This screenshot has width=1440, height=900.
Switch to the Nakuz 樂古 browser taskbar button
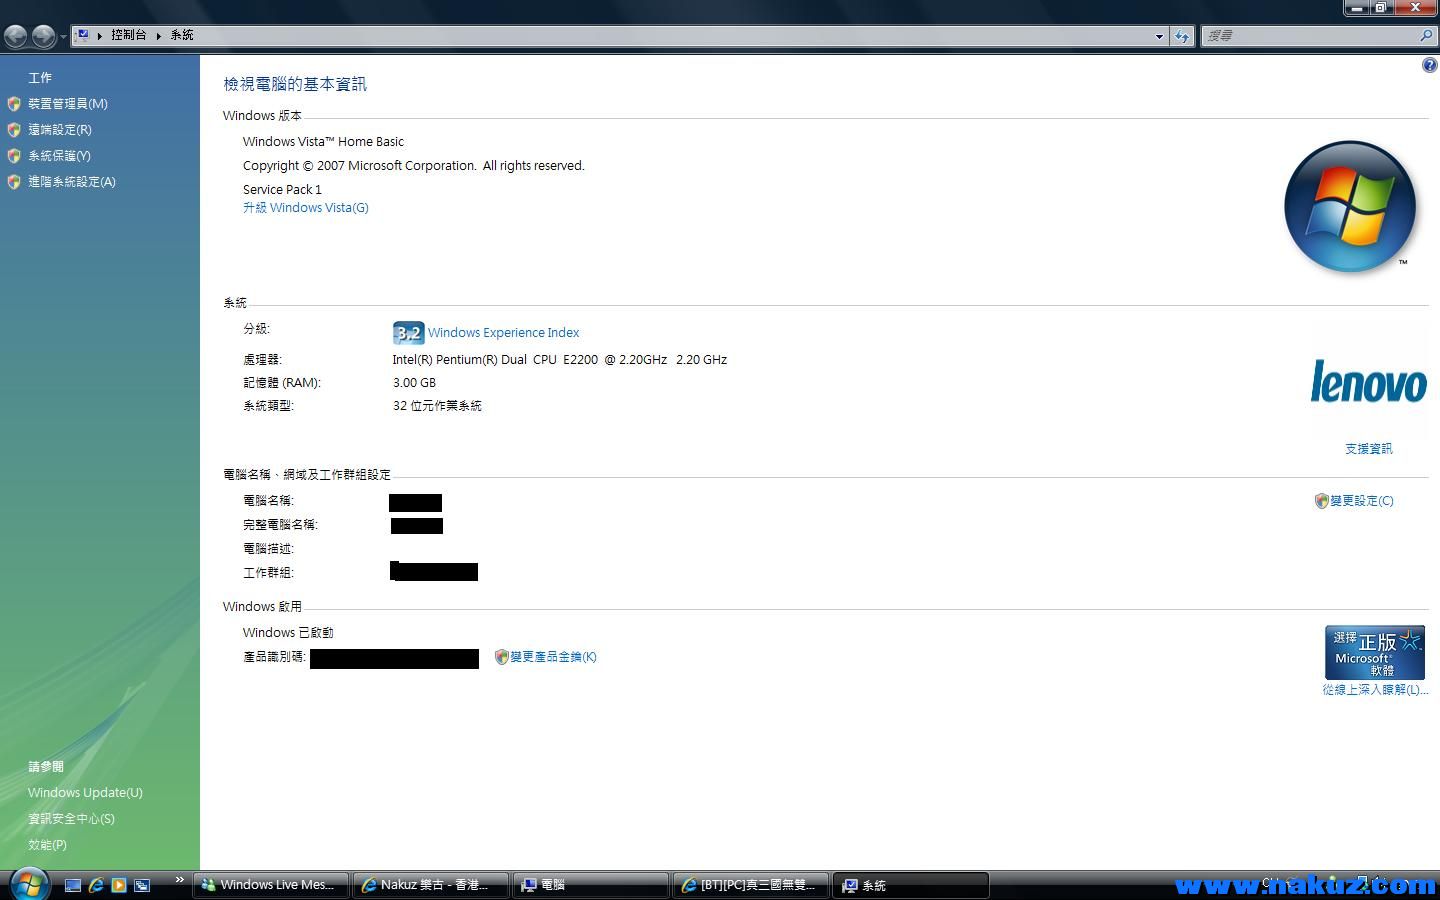pyautogui.click(x=430, y=885)
